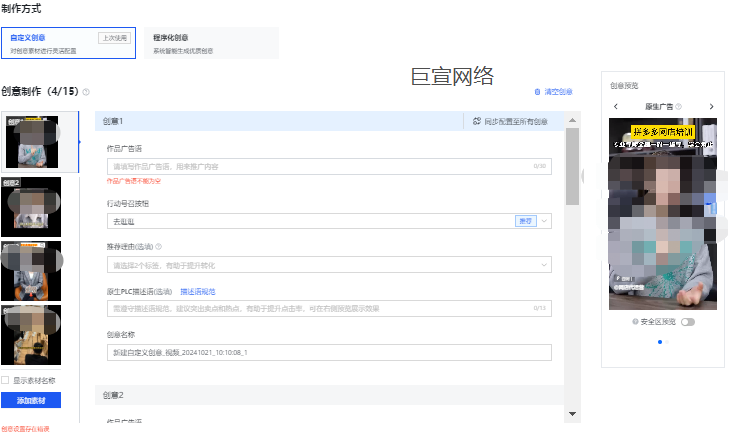Open the 行动号召按钮 dropdown

pos(329,221)
